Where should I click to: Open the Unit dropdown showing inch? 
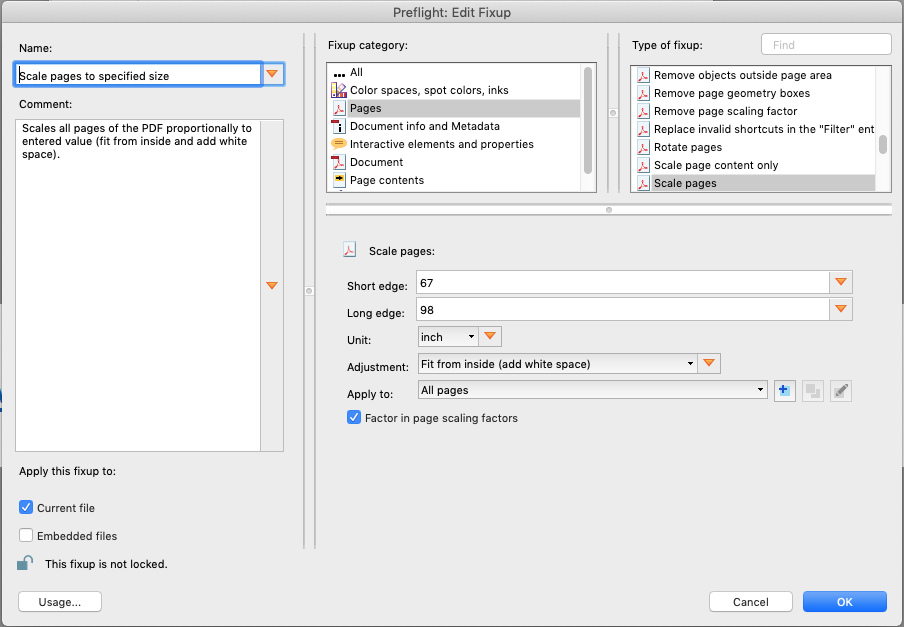pyautogui.click(x=448, y=337)
